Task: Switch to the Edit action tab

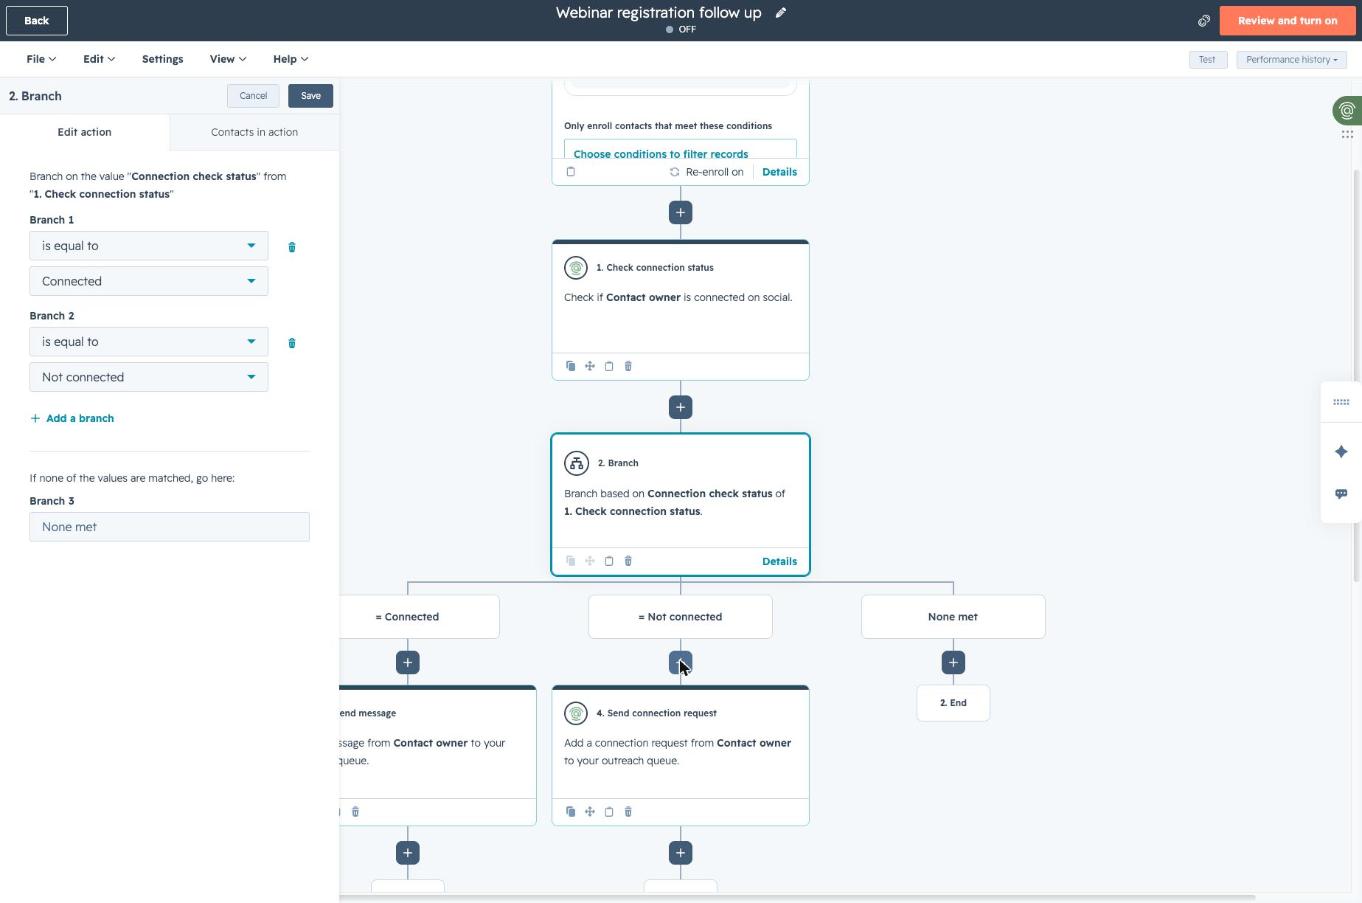Action: click(x=85, y=132)
